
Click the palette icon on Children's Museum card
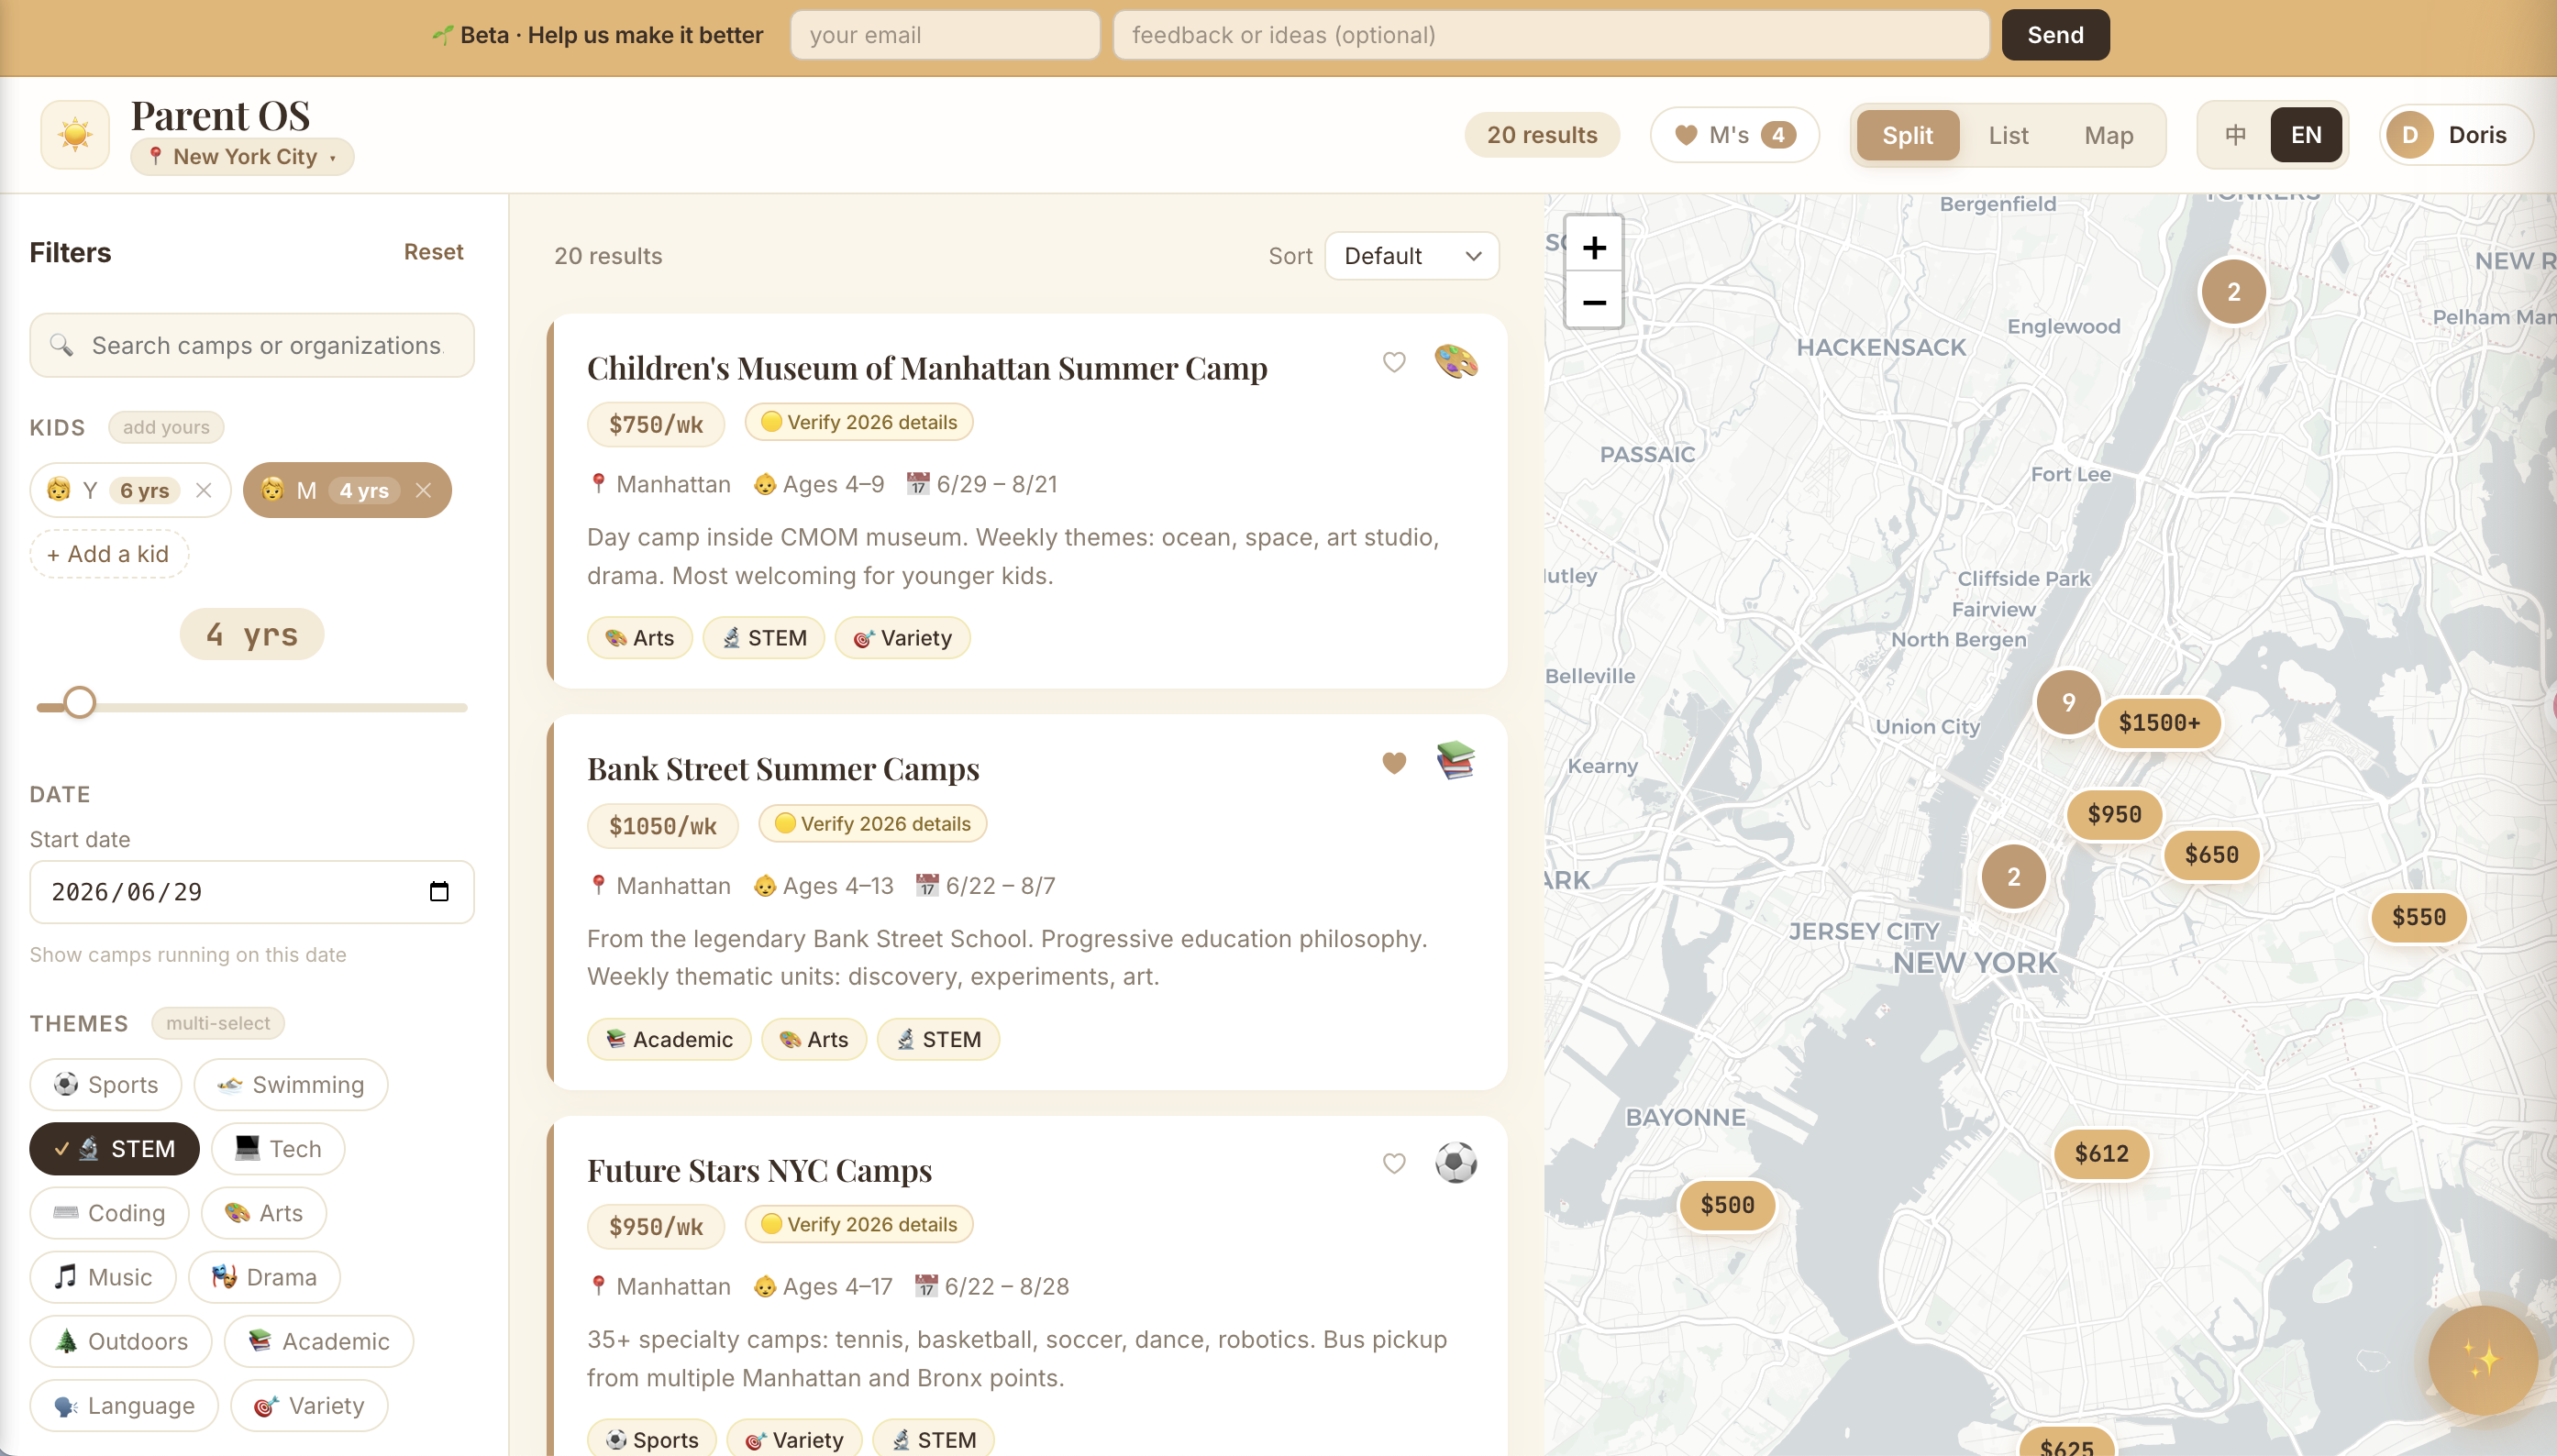[1456, 361]
